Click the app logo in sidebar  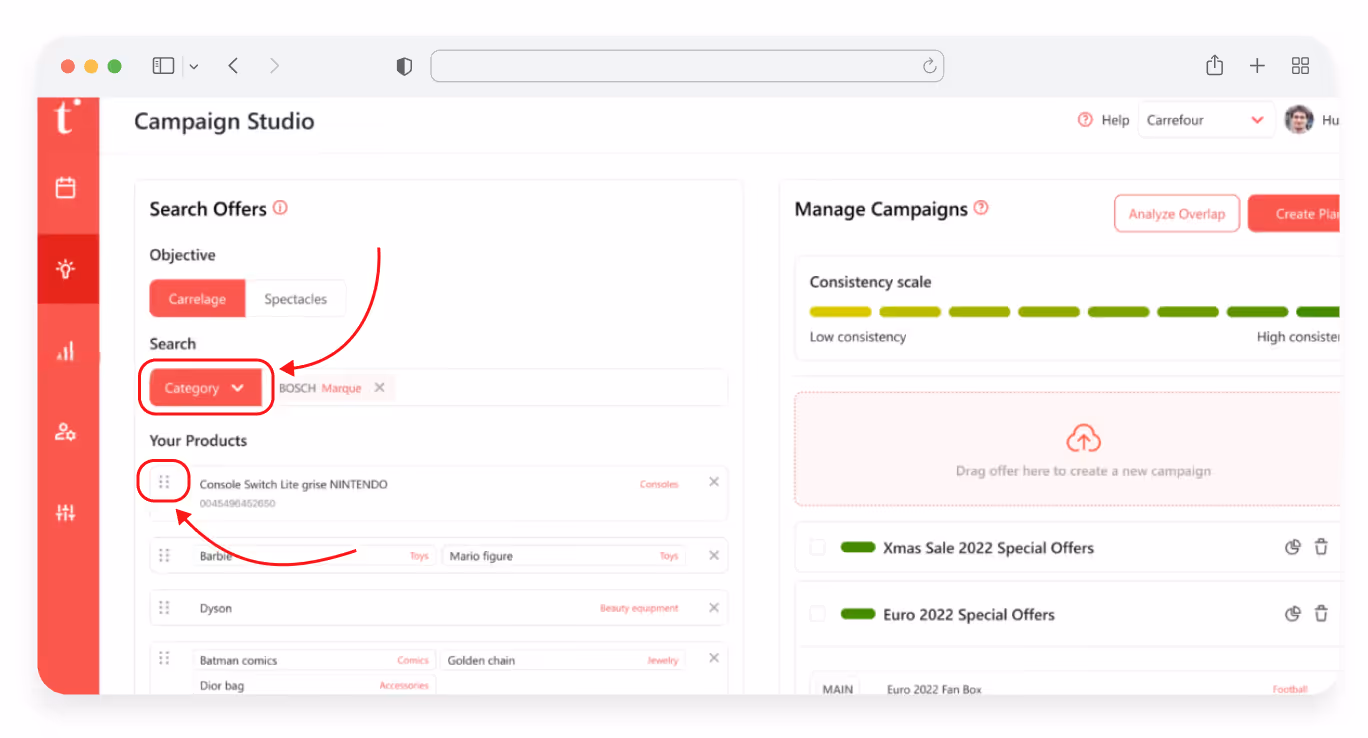point(65,117)
